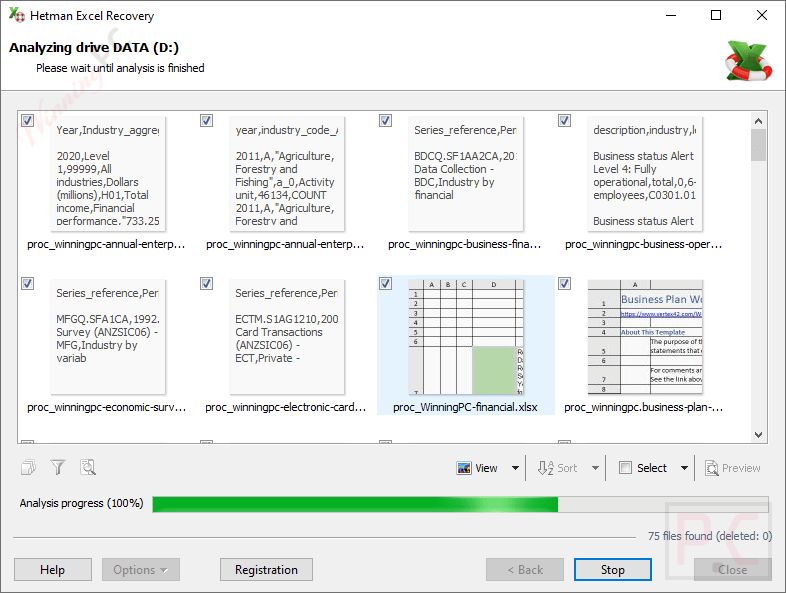Select the MFGQ.SFA1CA preview thumbnail
The width and height of the screenshot is (786, 593).
108,336
